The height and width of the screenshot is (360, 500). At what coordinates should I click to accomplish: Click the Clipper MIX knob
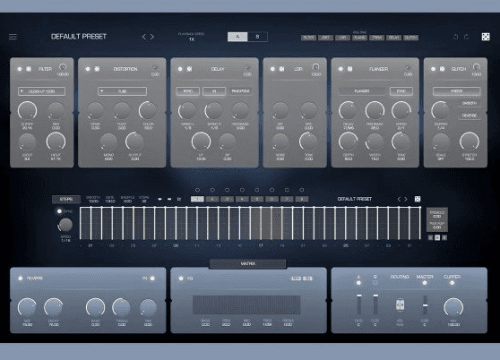pyautogui.click(x=453, y=307)
